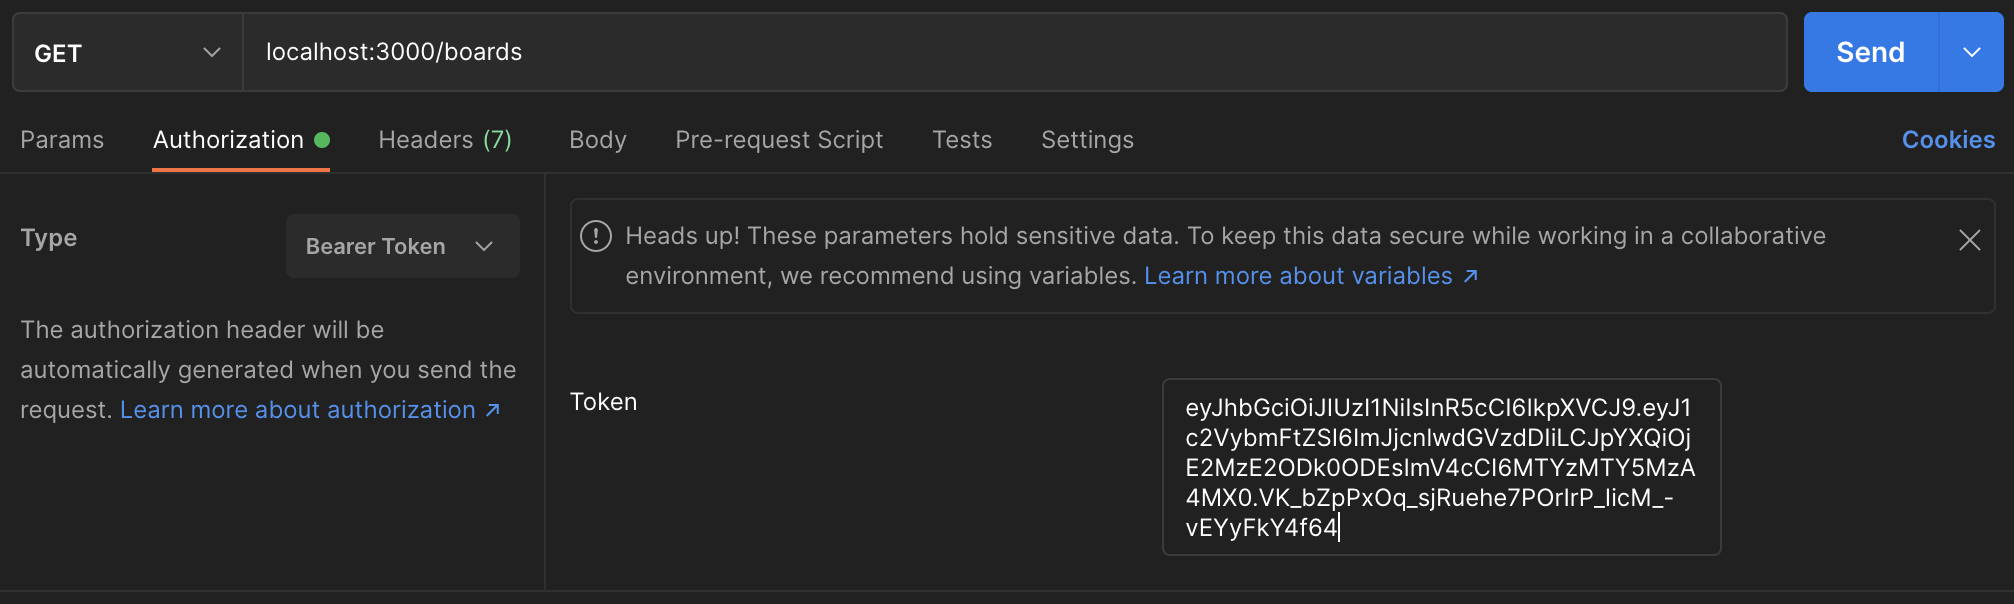The width and height of the screenshot is (2014, 604).
Task: Expand the Bearer Token type dropdown
Action: pos(402,246)
